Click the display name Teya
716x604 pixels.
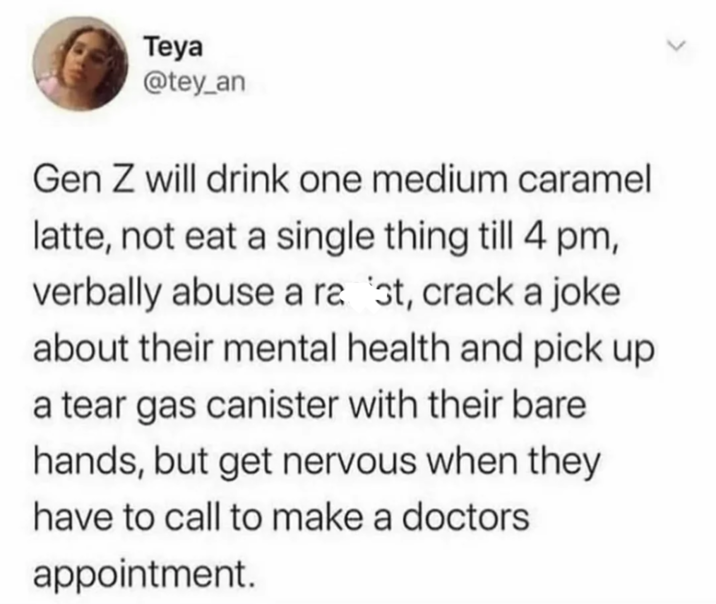(x=174, y=47)
